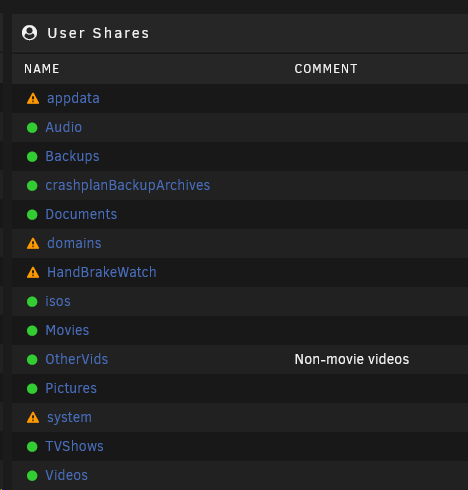This screenshot has height=490, width=468.
Task: Click the green status dot beside OtherVids
Action: point(32,360)
